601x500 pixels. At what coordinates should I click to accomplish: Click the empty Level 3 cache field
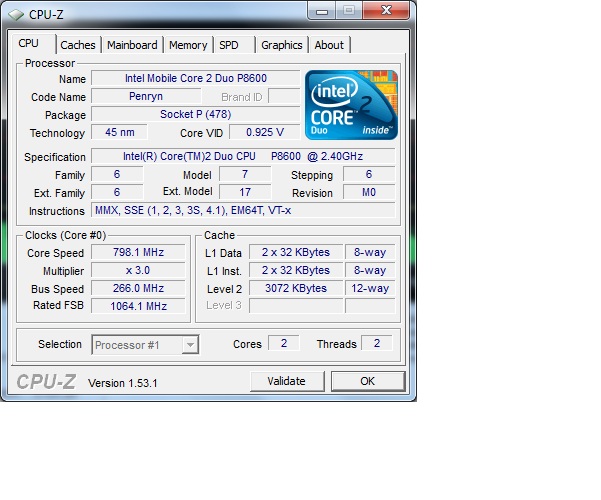point(296,306)
